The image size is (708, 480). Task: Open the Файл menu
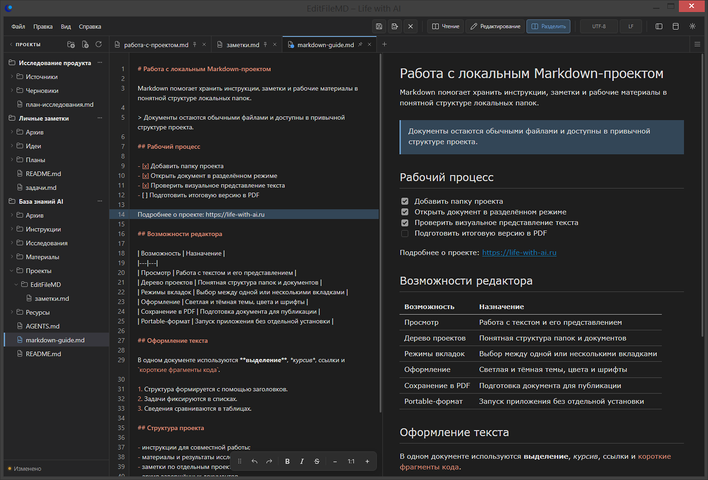[x=18, y=26]
